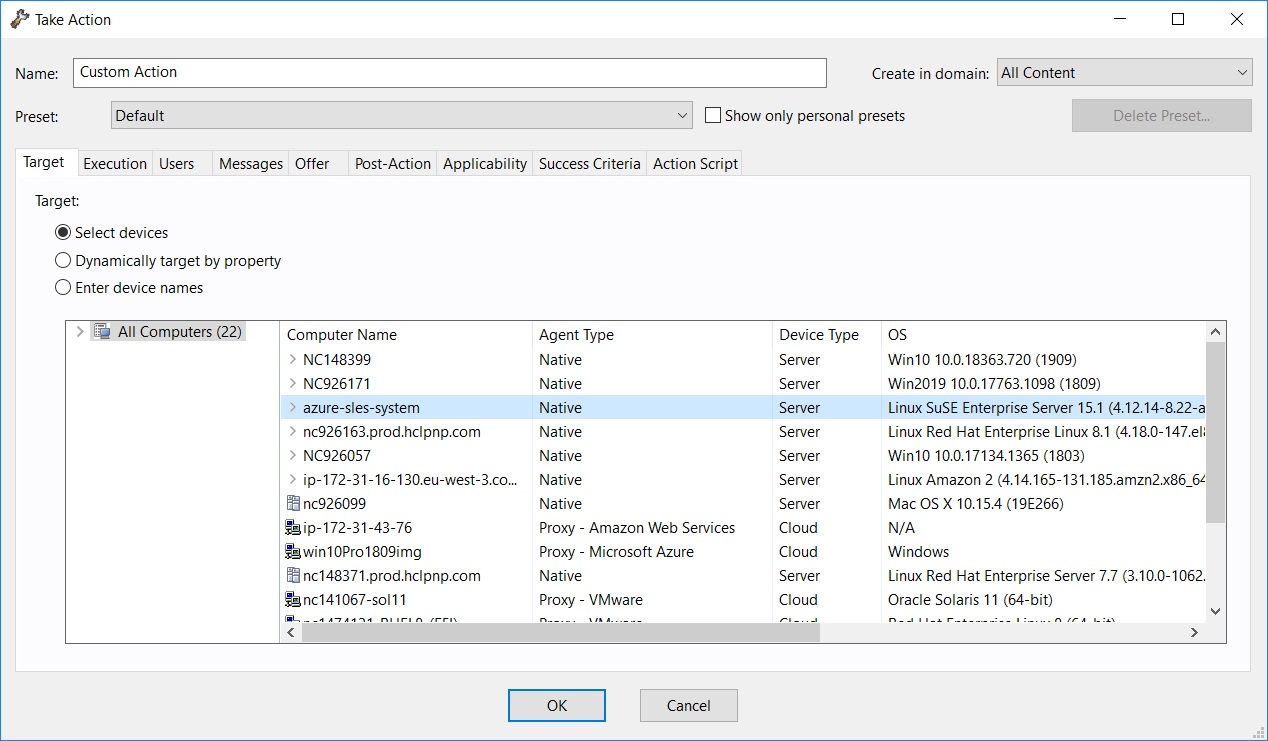This screenshot has height=741, width=1268.
Task: Choose Dynamically target by property option
Action: pos(63,261)
